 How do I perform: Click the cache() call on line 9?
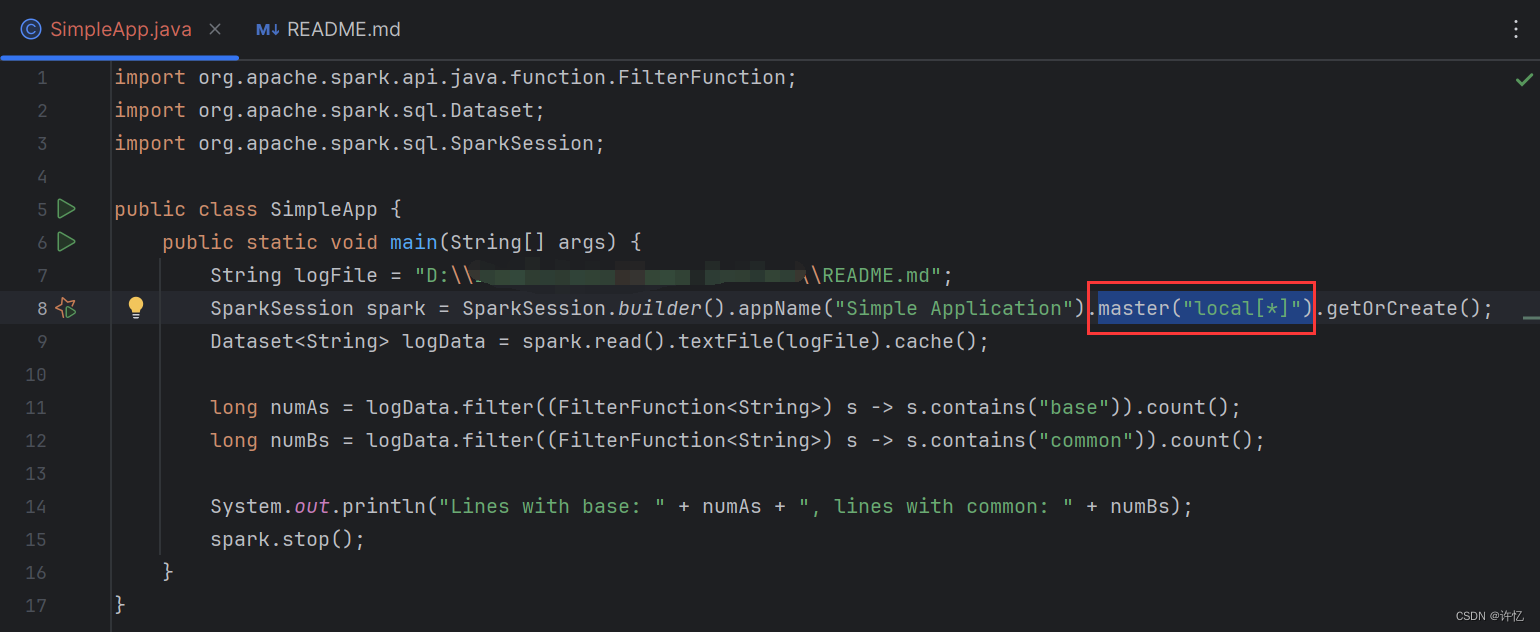coord(935,341)
